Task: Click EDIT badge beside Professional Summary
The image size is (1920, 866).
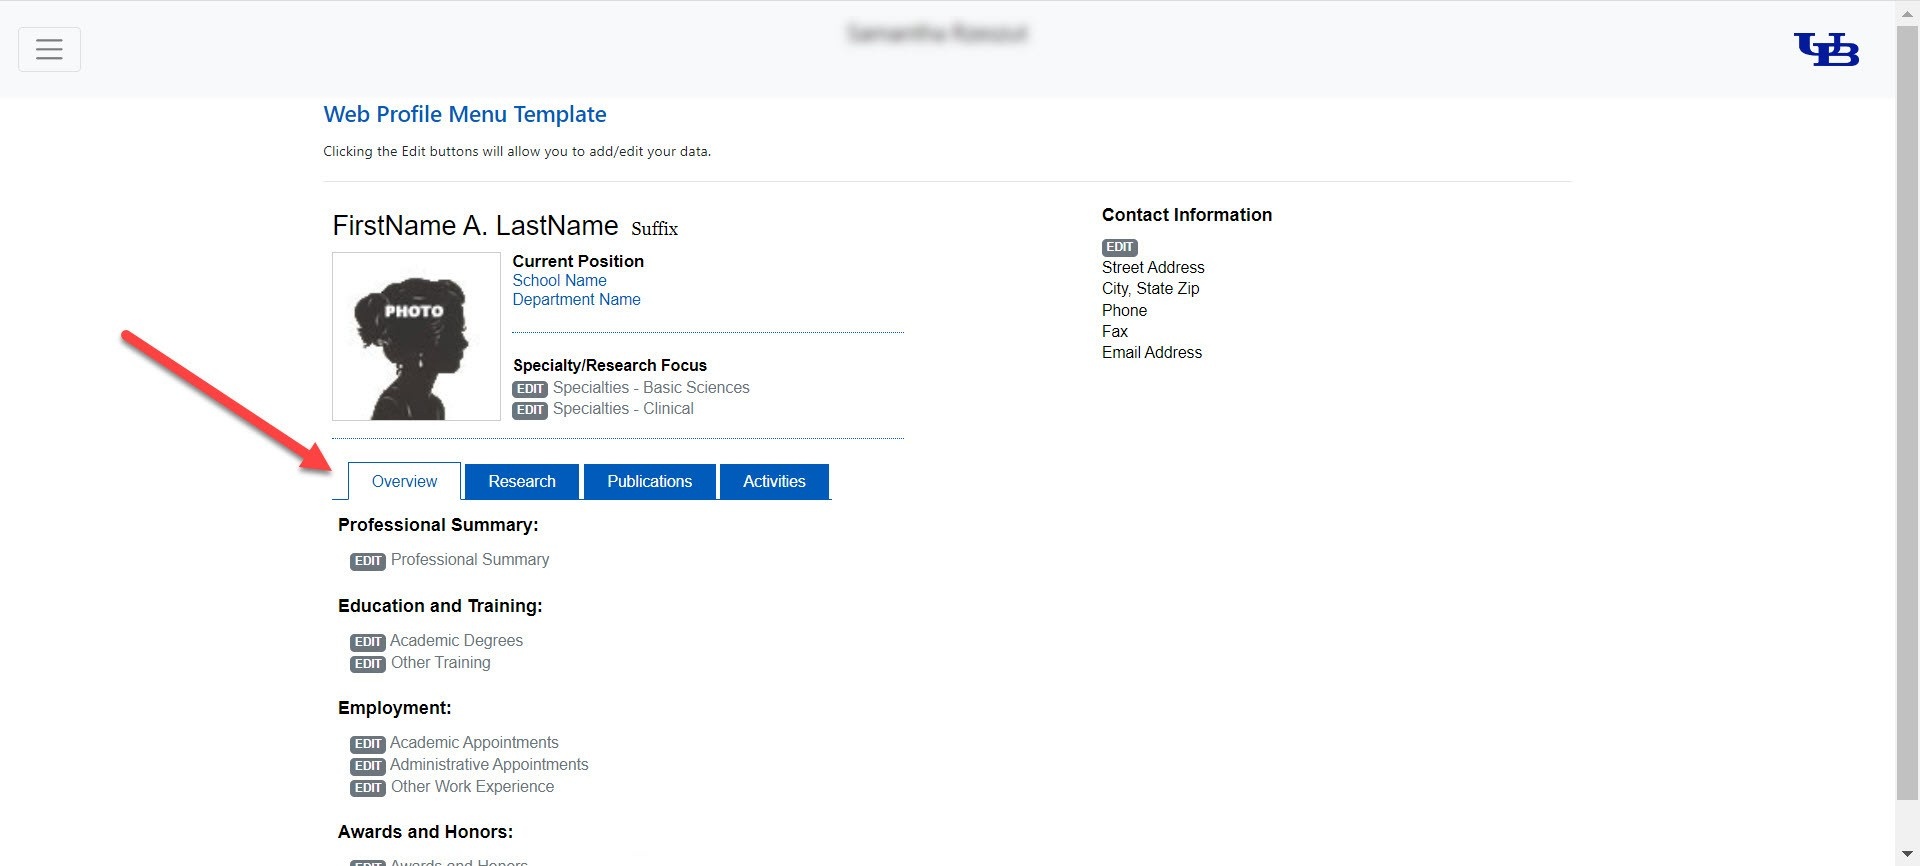Action: click(367, 561)
